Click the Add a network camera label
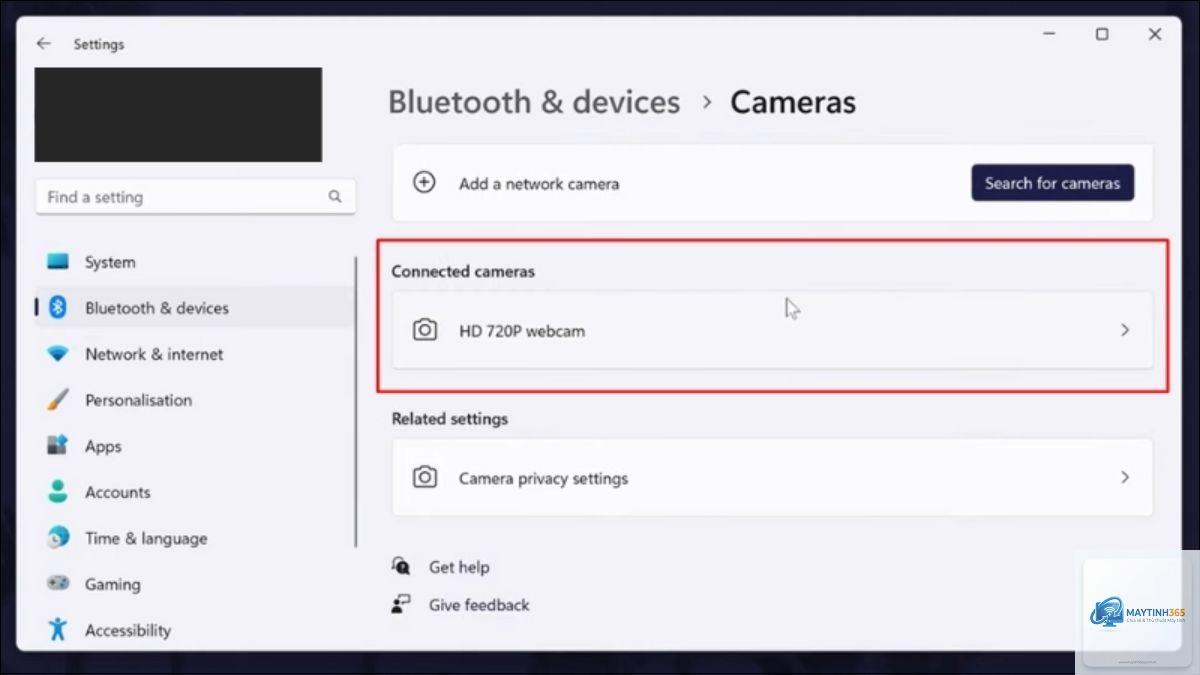1200x675 pixels. tap(539, 184)
